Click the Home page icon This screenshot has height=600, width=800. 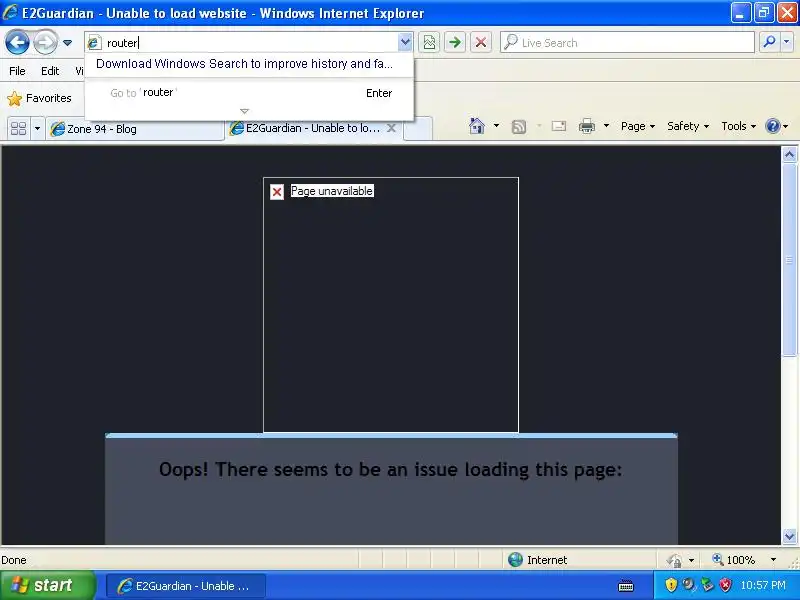tap(477, 126)
